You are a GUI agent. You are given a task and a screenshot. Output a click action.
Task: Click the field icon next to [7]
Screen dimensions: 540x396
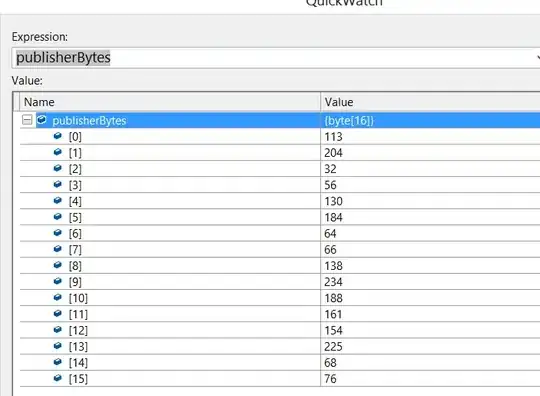click(x=58, y=249)
